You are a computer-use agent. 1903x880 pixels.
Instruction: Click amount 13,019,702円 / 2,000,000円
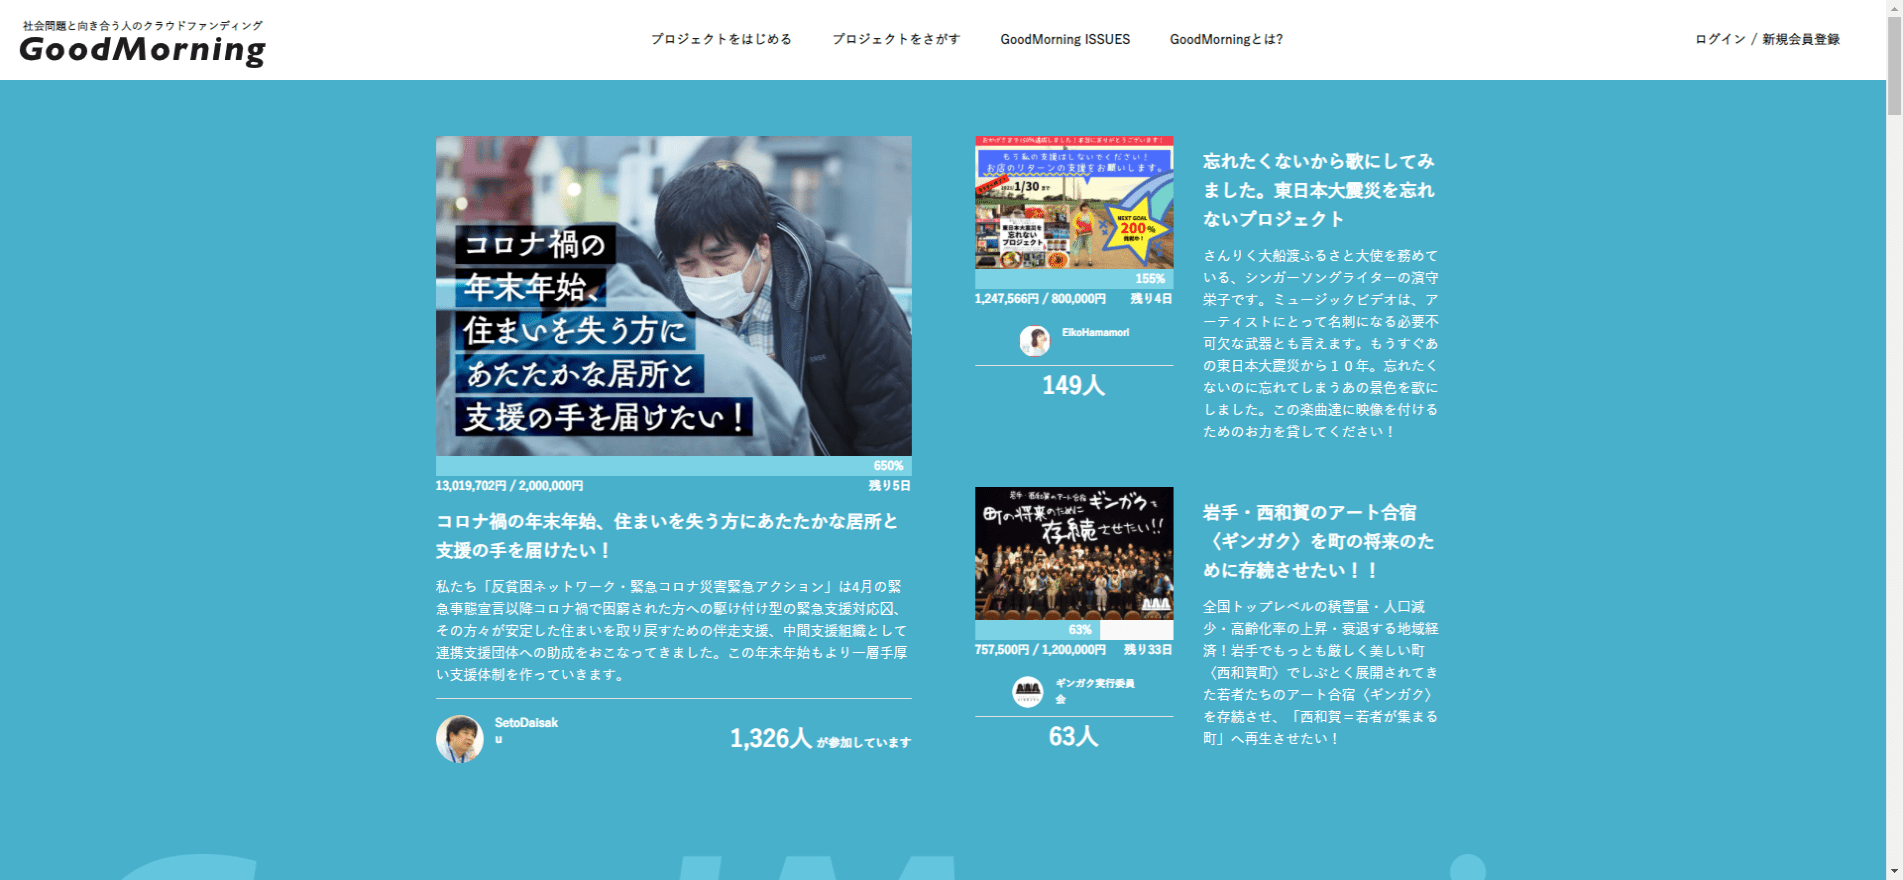point(509,485)
